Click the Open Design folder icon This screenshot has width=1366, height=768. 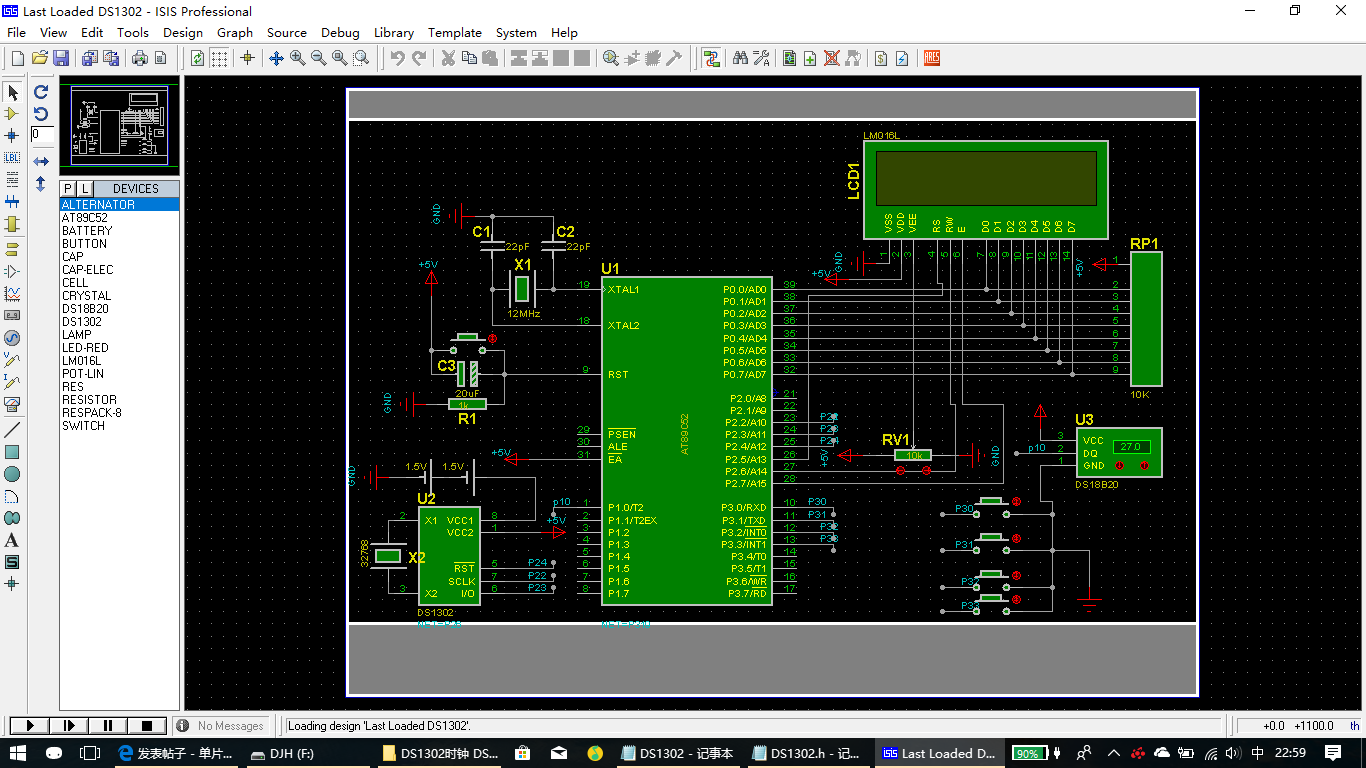click(40, 58)
